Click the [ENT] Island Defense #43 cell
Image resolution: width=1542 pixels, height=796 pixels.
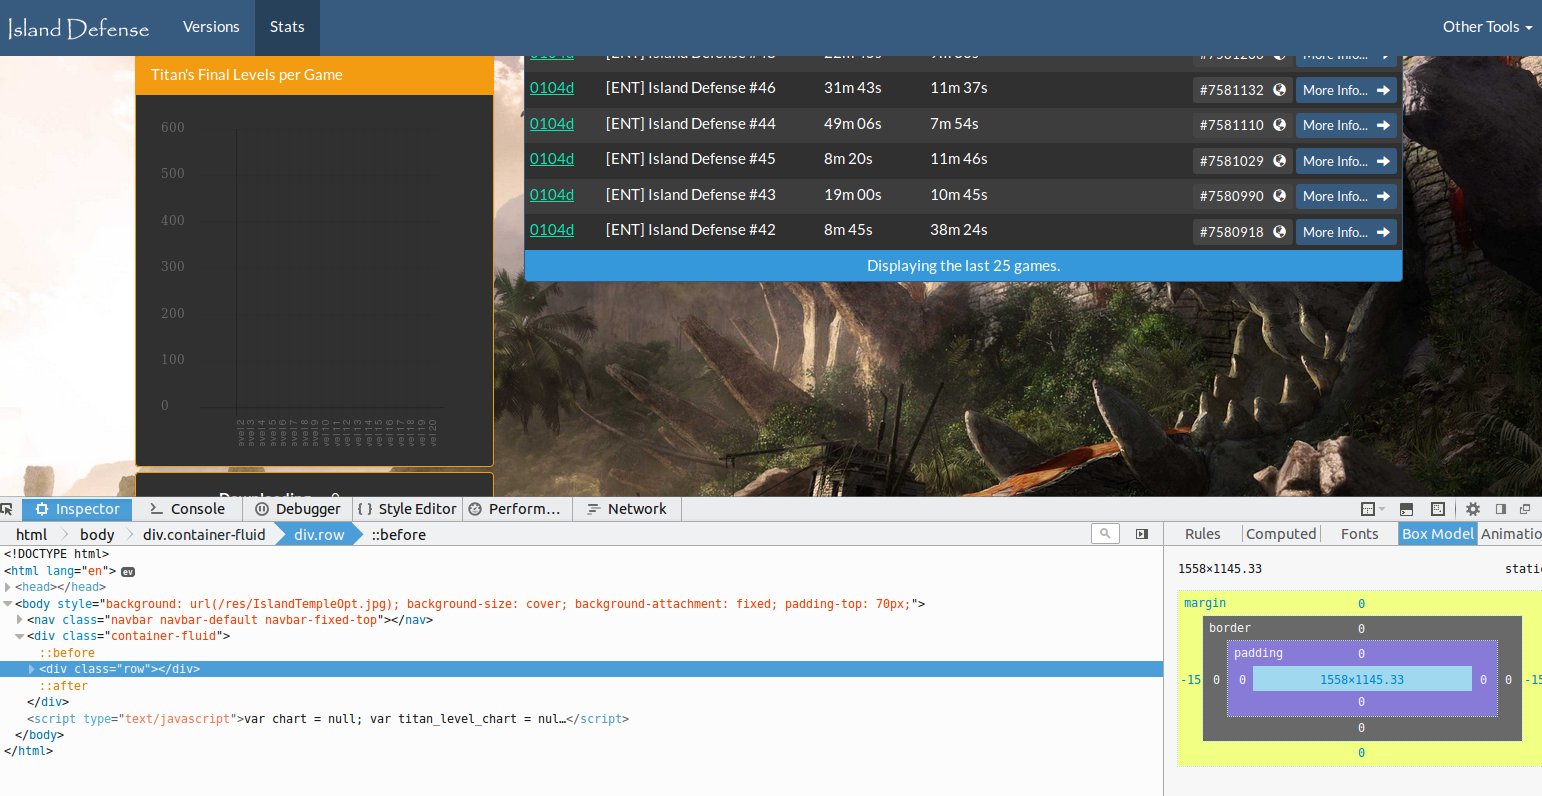point(691,195)
